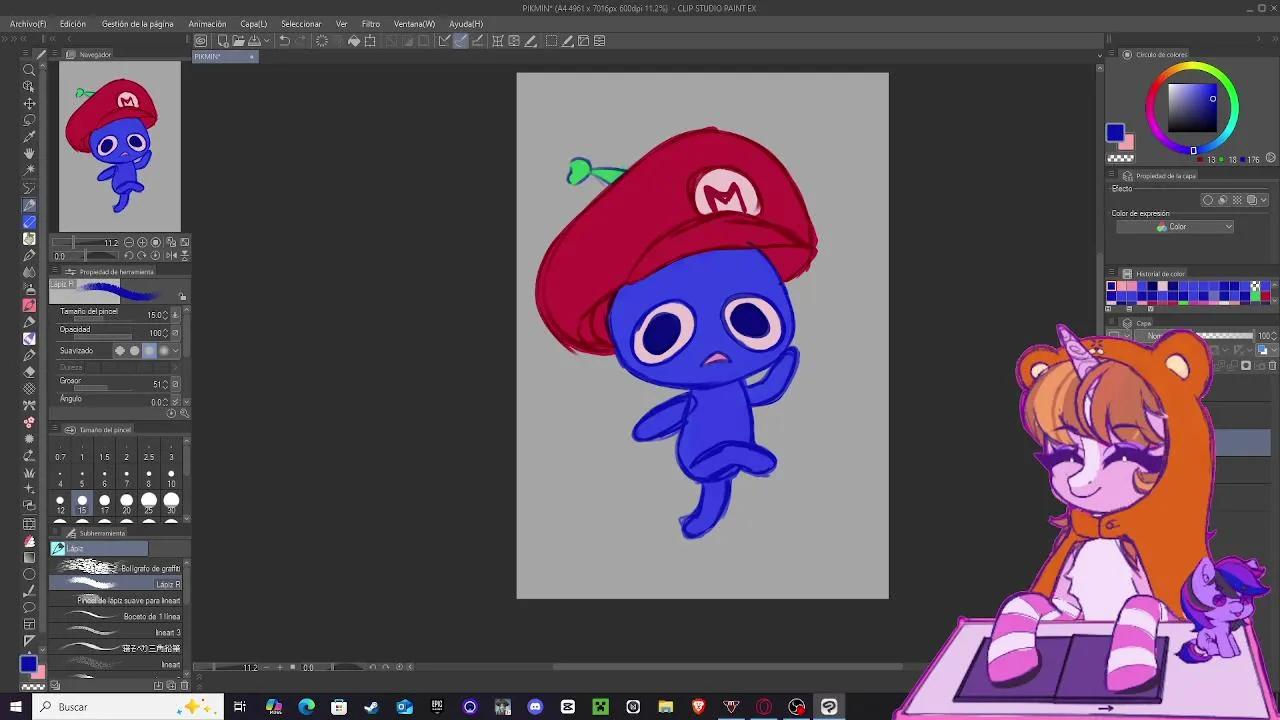Adjust the Navigator zoom slider
The image size is (1280, 720).
pyautogui.click(x=87, y=243)
